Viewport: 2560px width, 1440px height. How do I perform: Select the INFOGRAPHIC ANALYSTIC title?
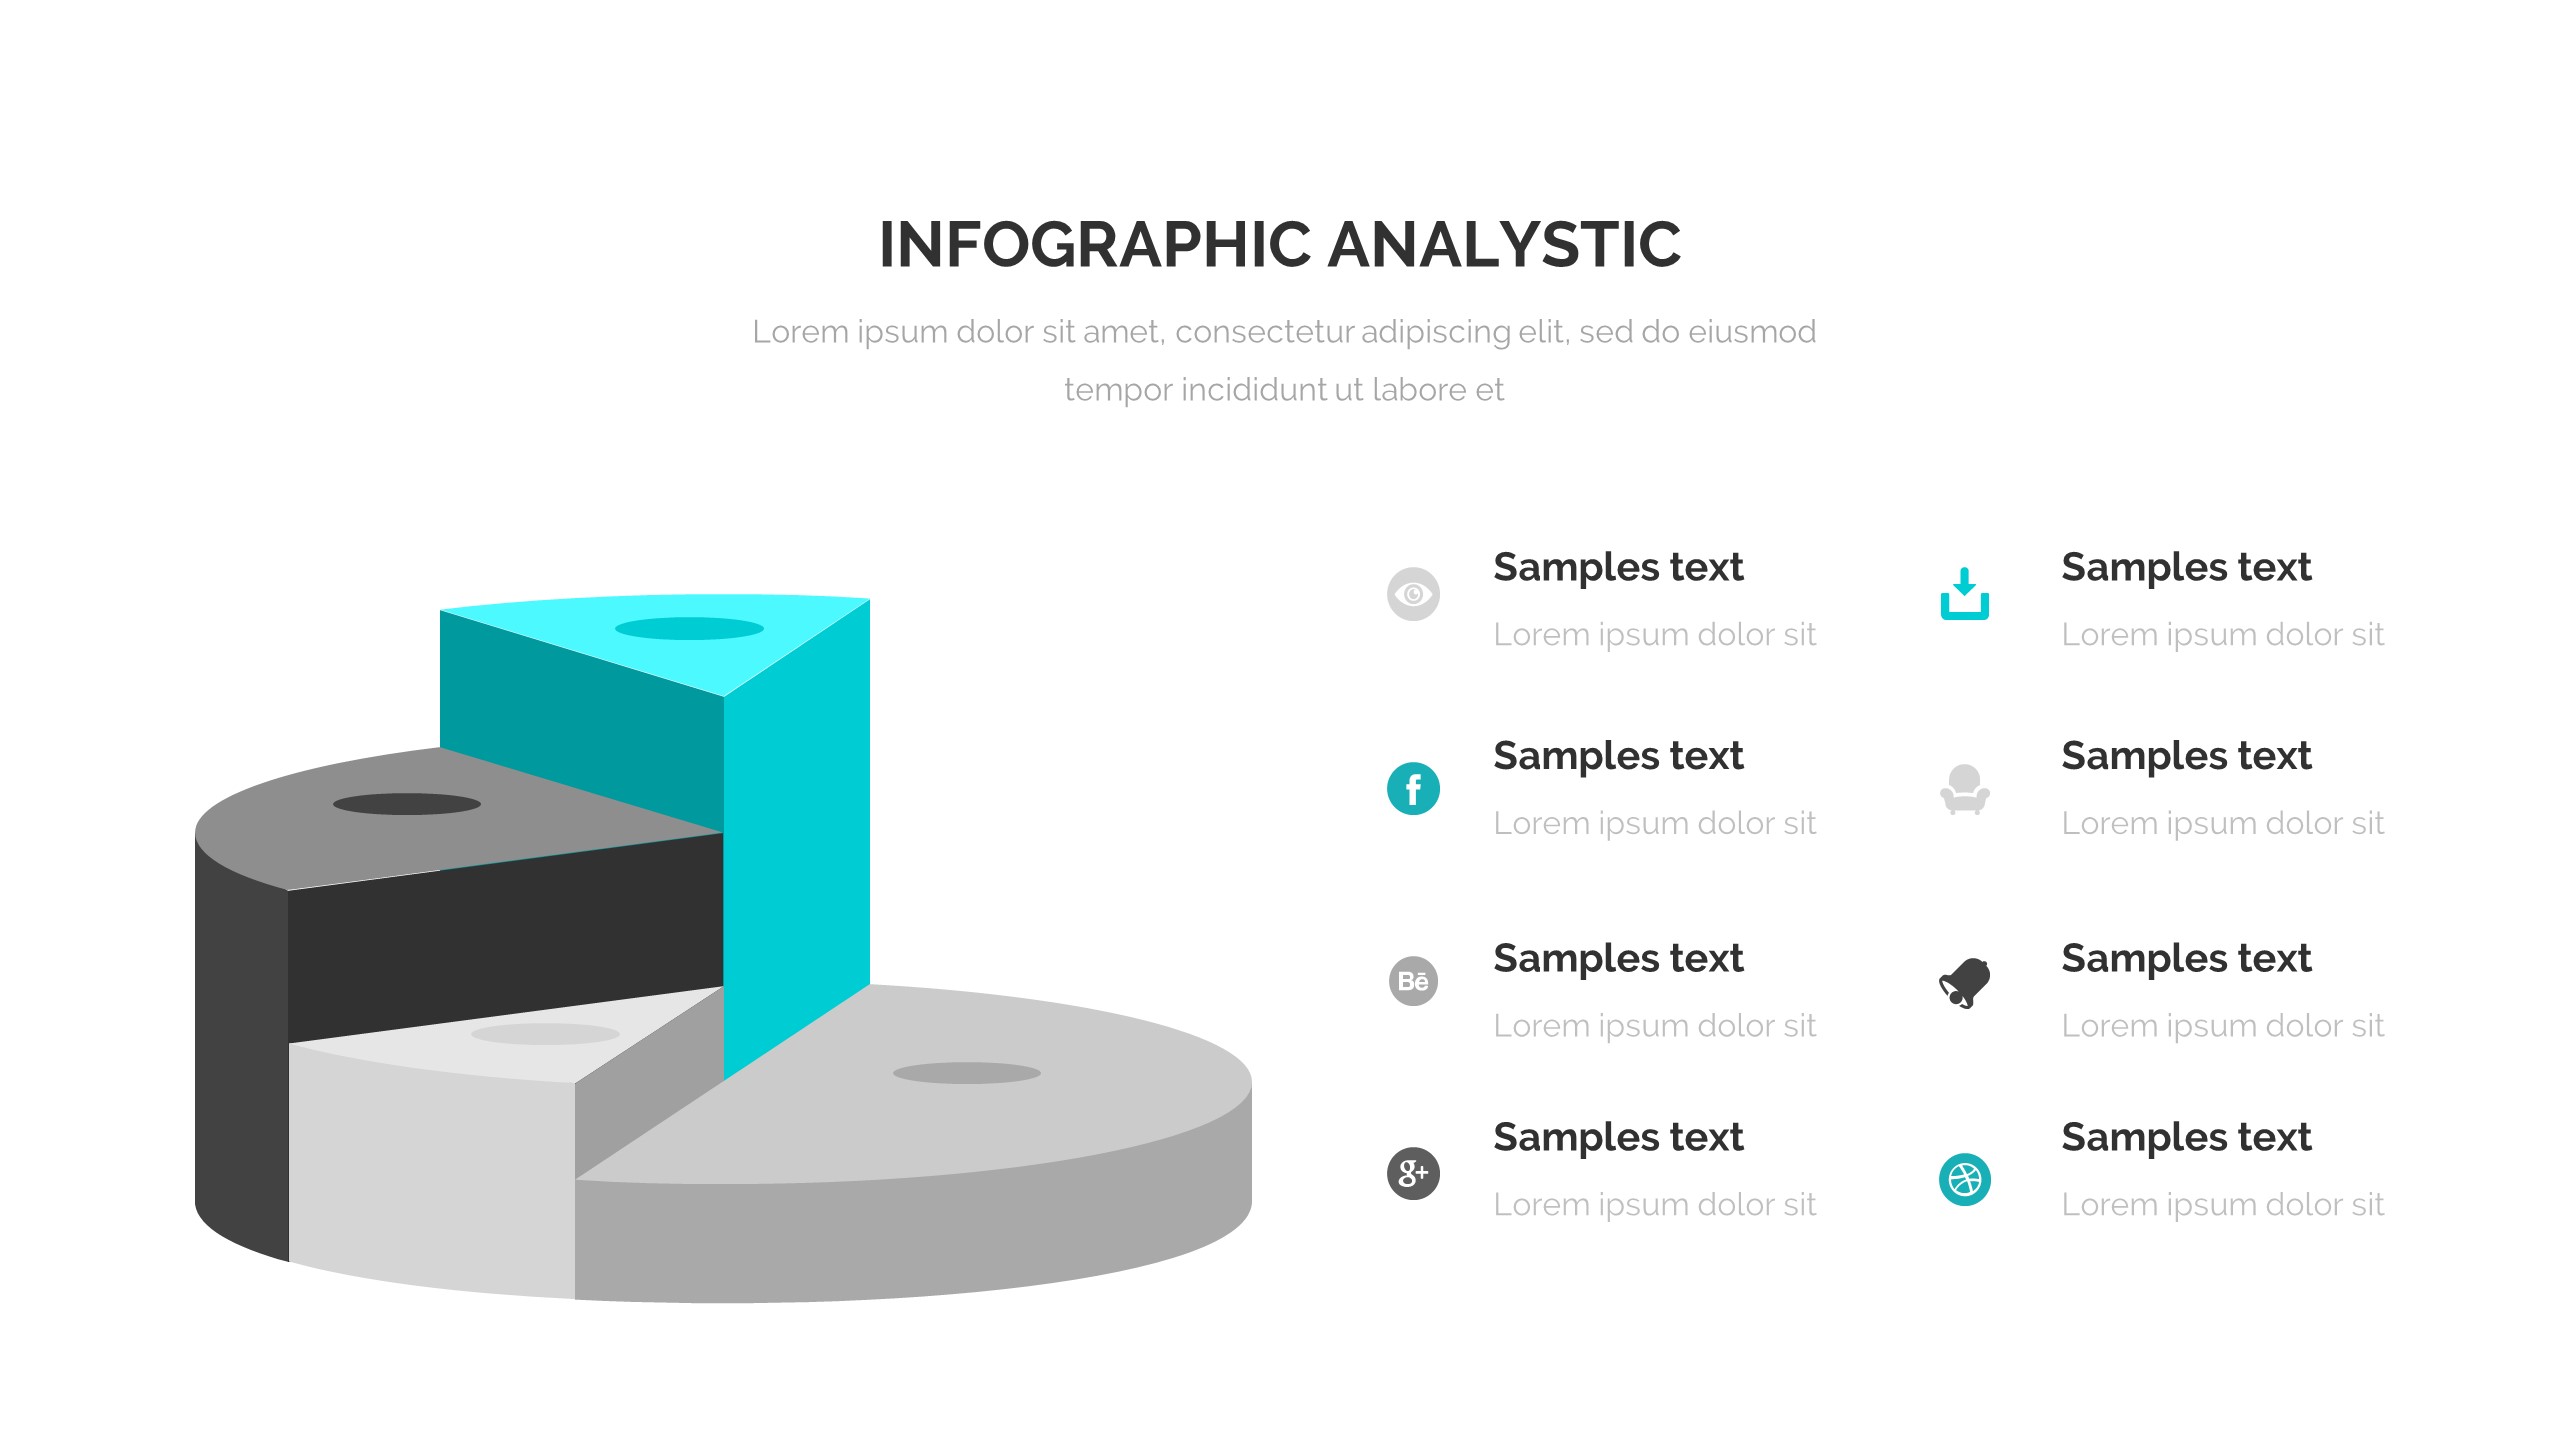(x=1280, y=245)
